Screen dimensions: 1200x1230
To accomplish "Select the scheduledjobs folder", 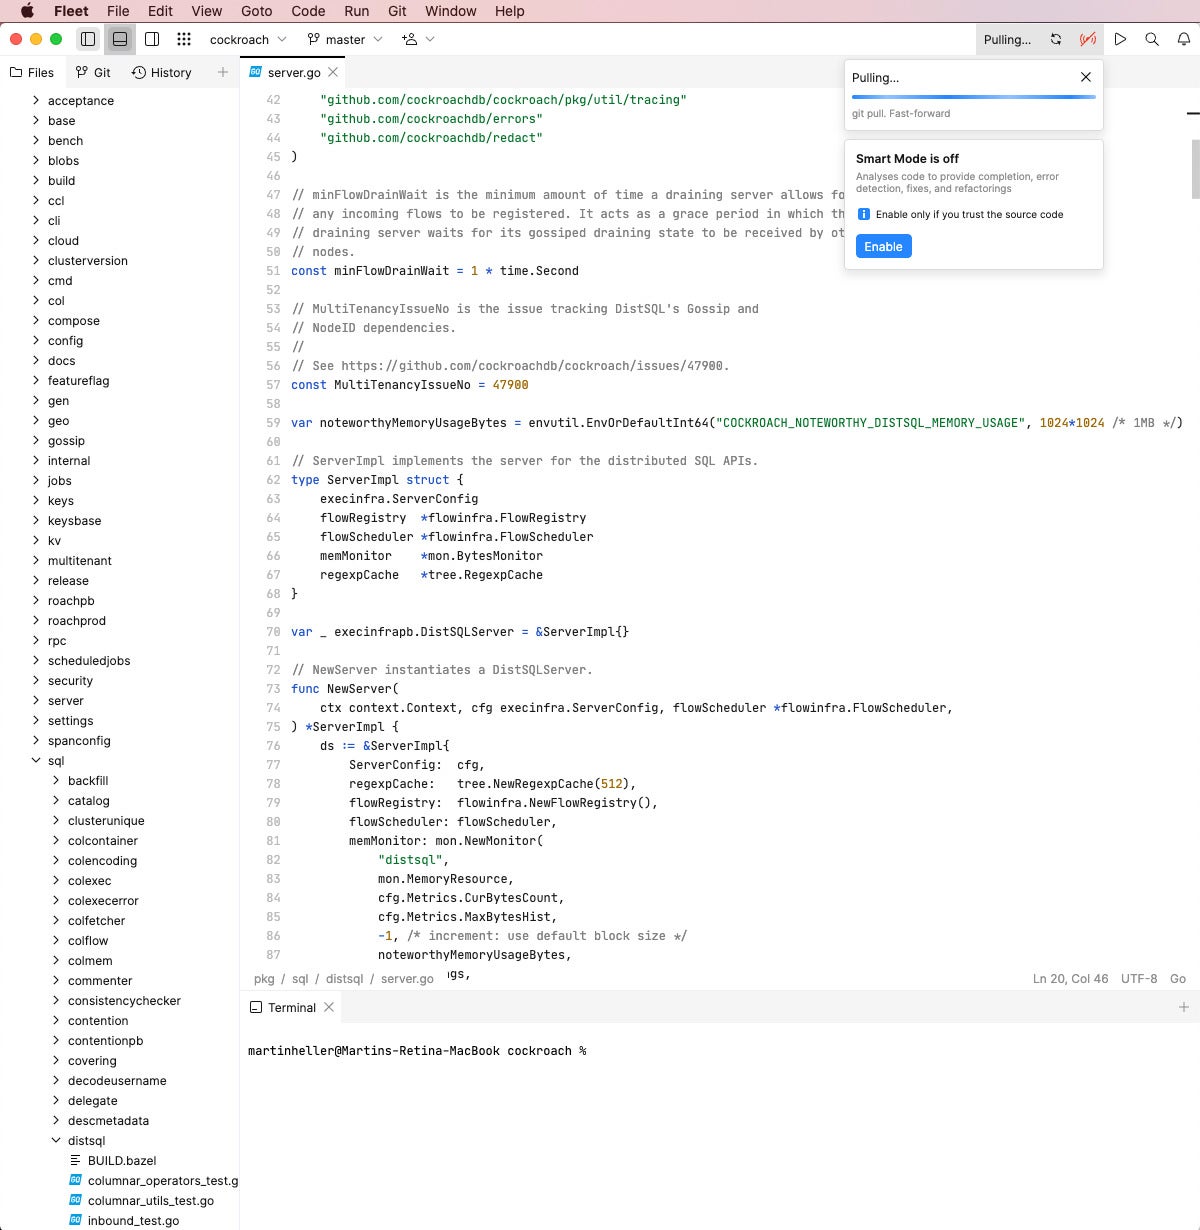I will pos(89,660).
